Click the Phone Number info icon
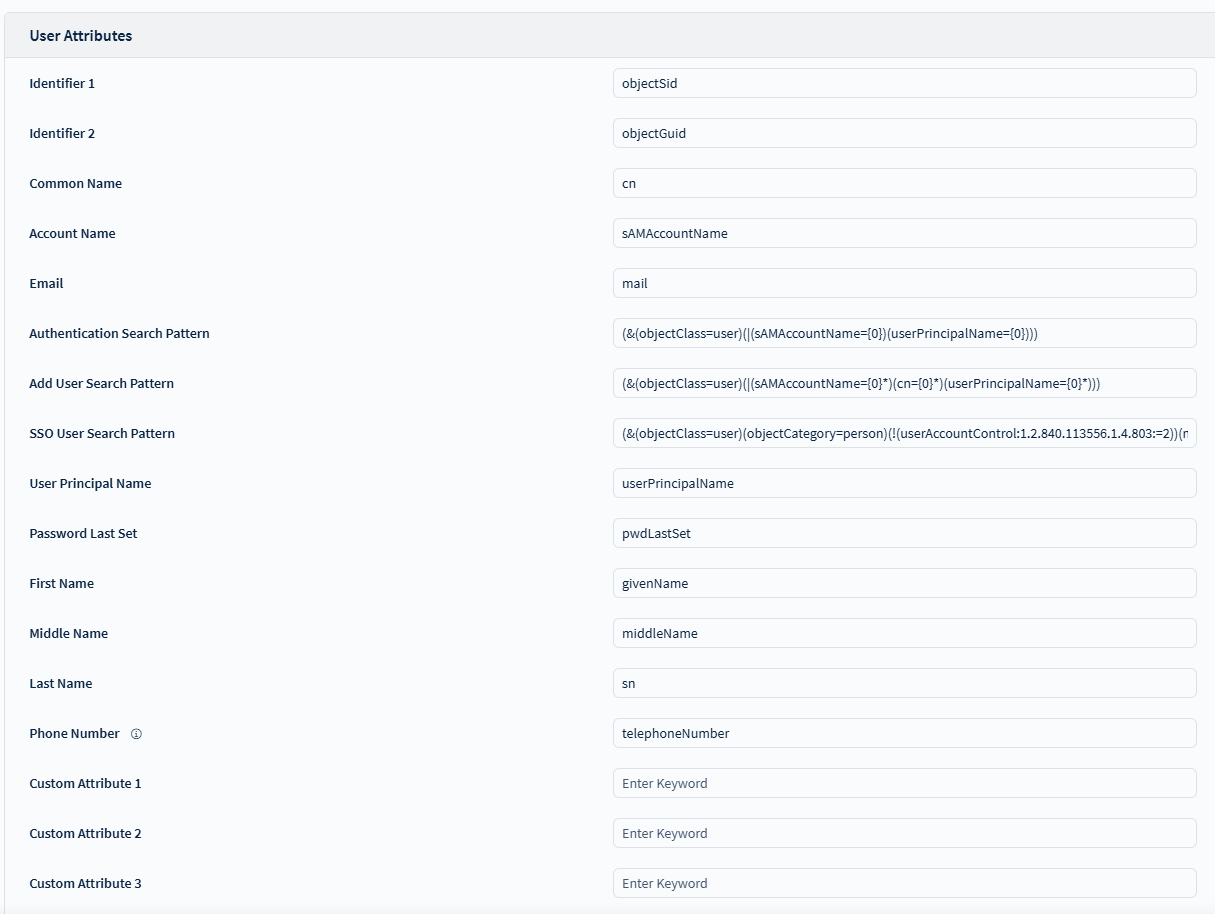1215x914 pixels. (x=136, y=734)
